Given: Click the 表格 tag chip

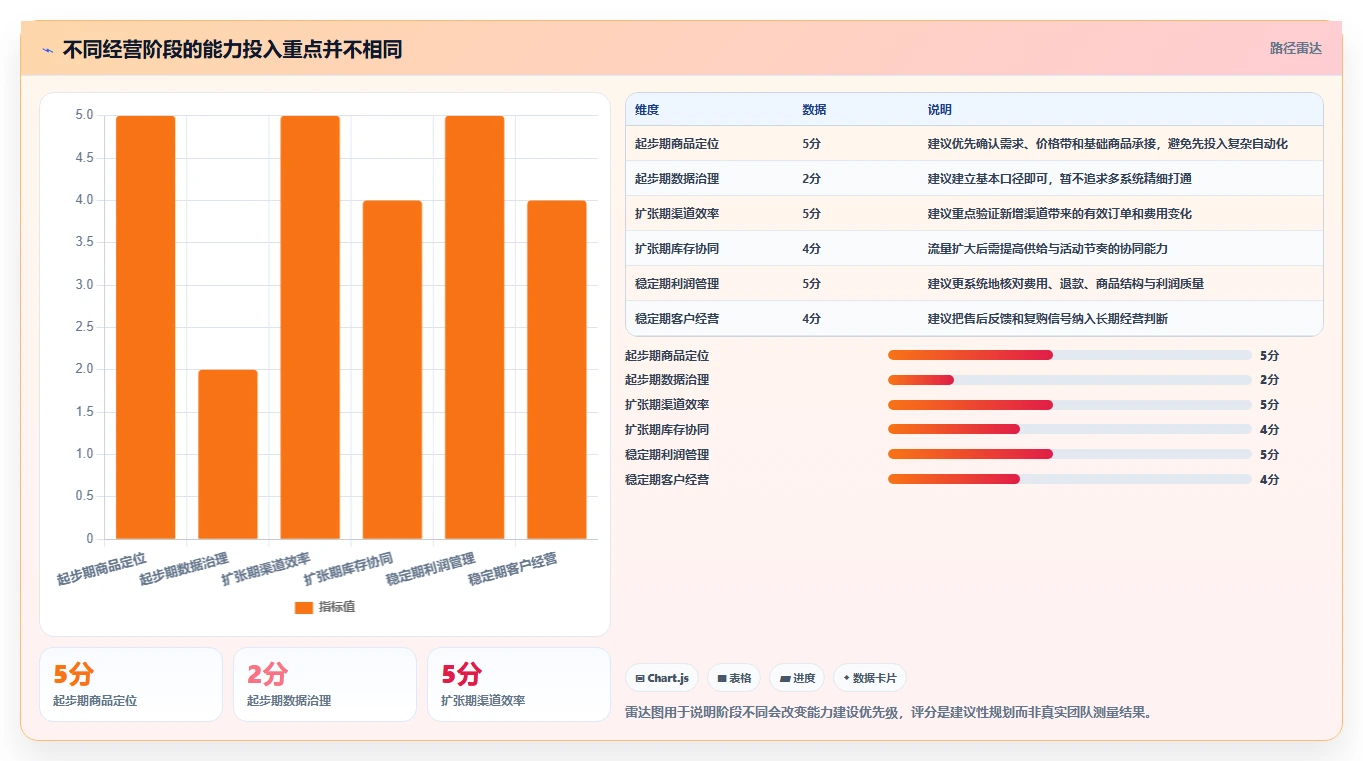Looking at the screenshot, I should coord(734,678).
